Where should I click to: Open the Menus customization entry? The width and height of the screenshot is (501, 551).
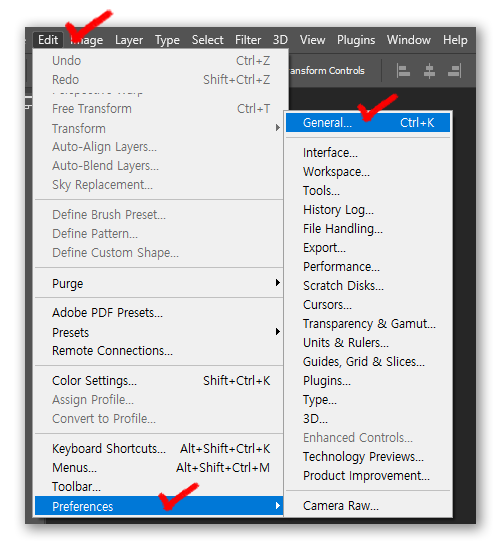click(x=159, y=468)
